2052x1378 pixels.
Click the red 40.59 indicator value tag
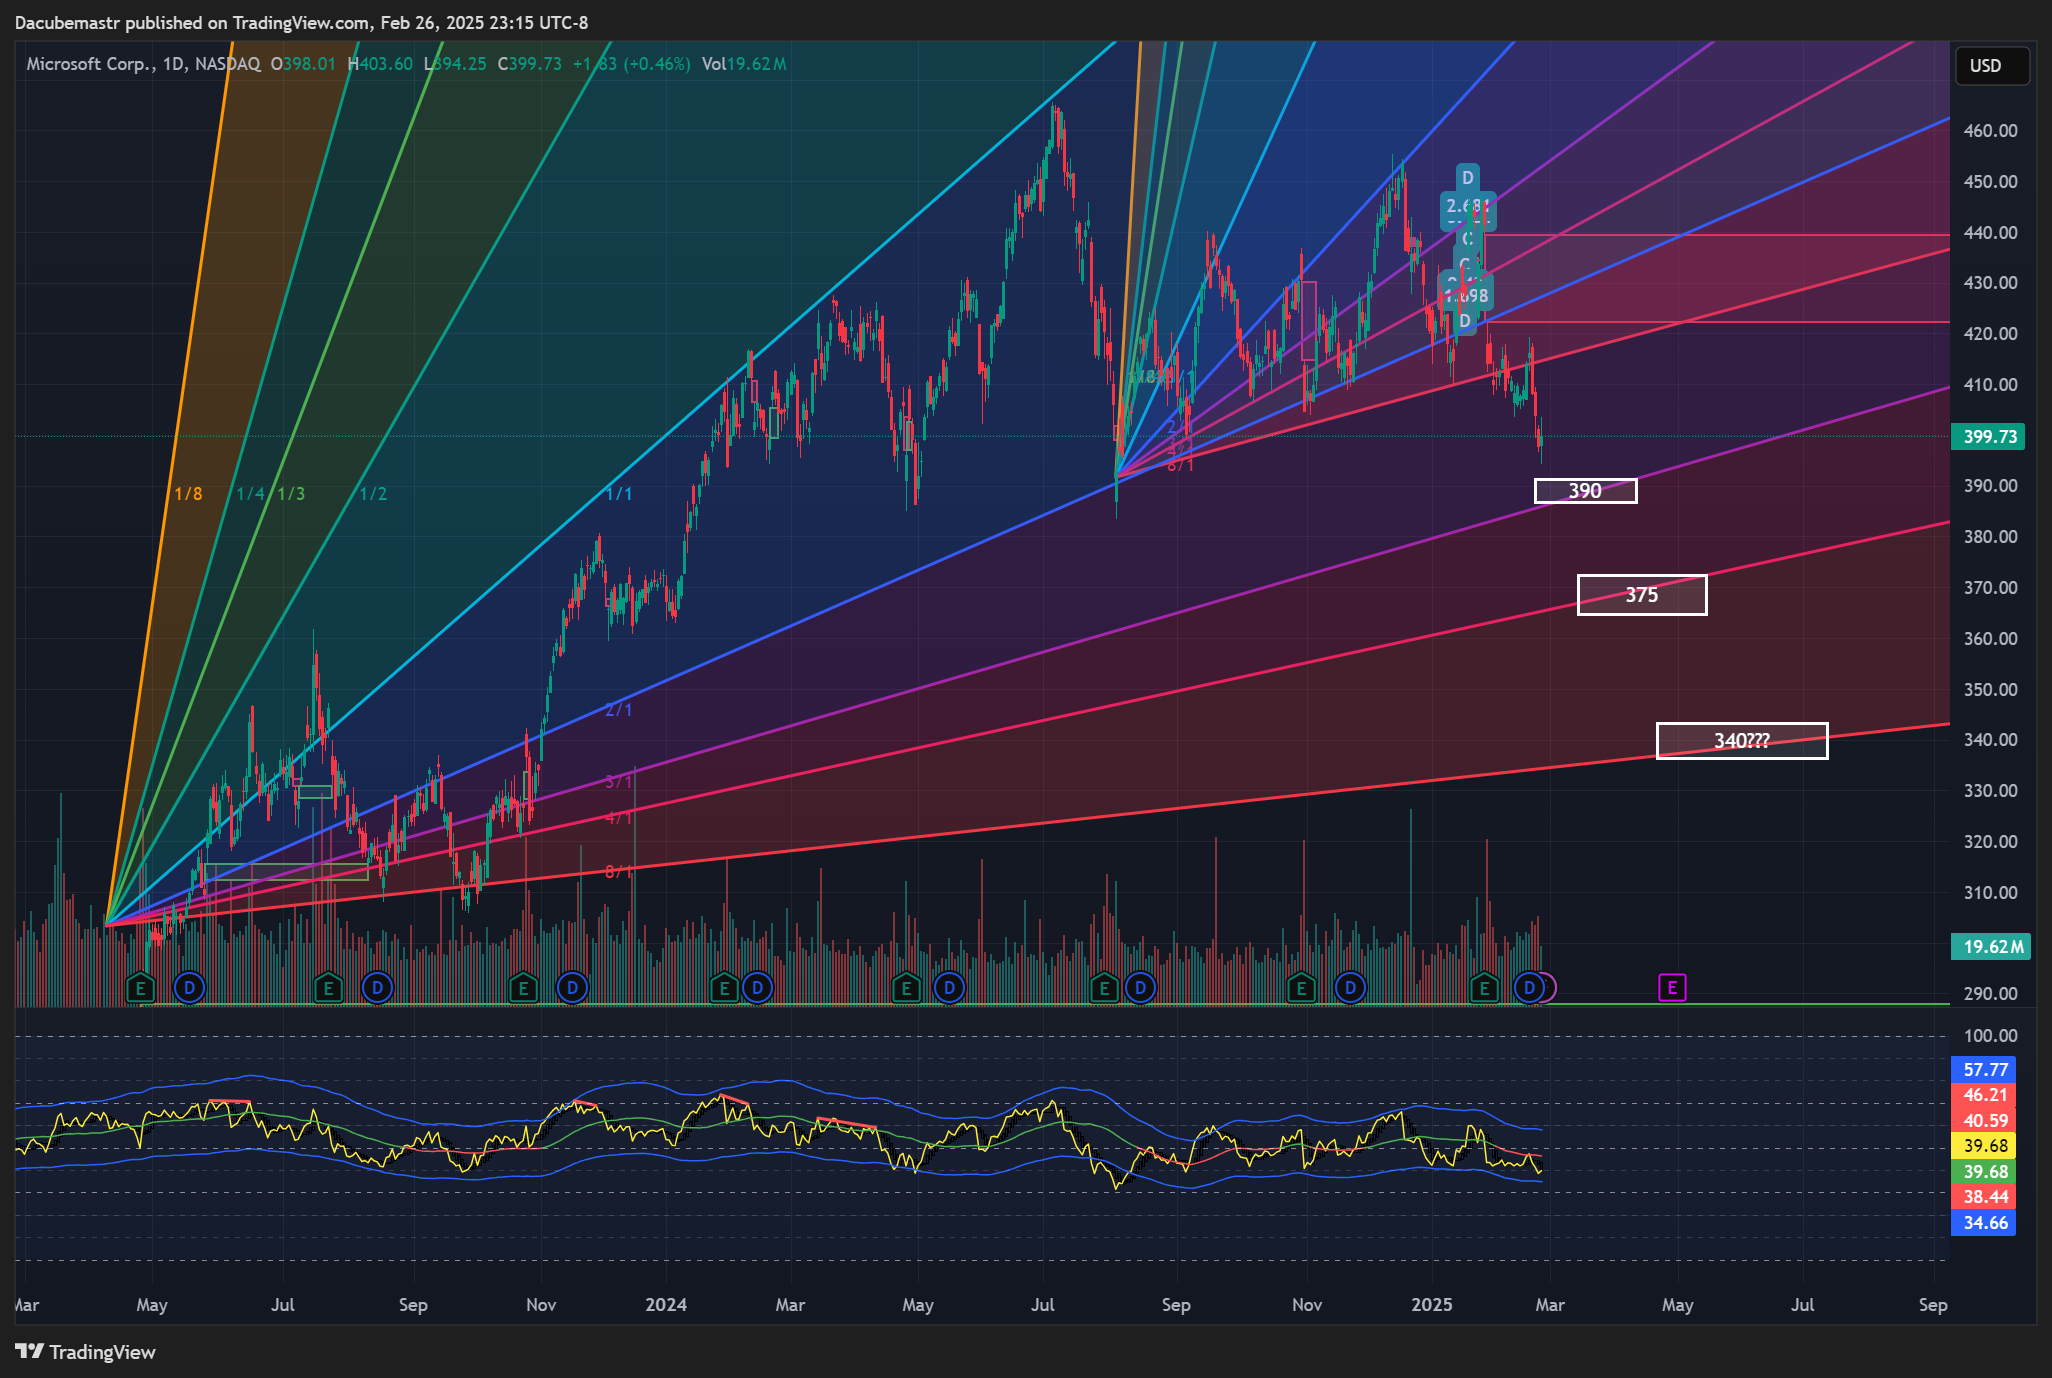pyautogui.click(x=1985, y=1121)
